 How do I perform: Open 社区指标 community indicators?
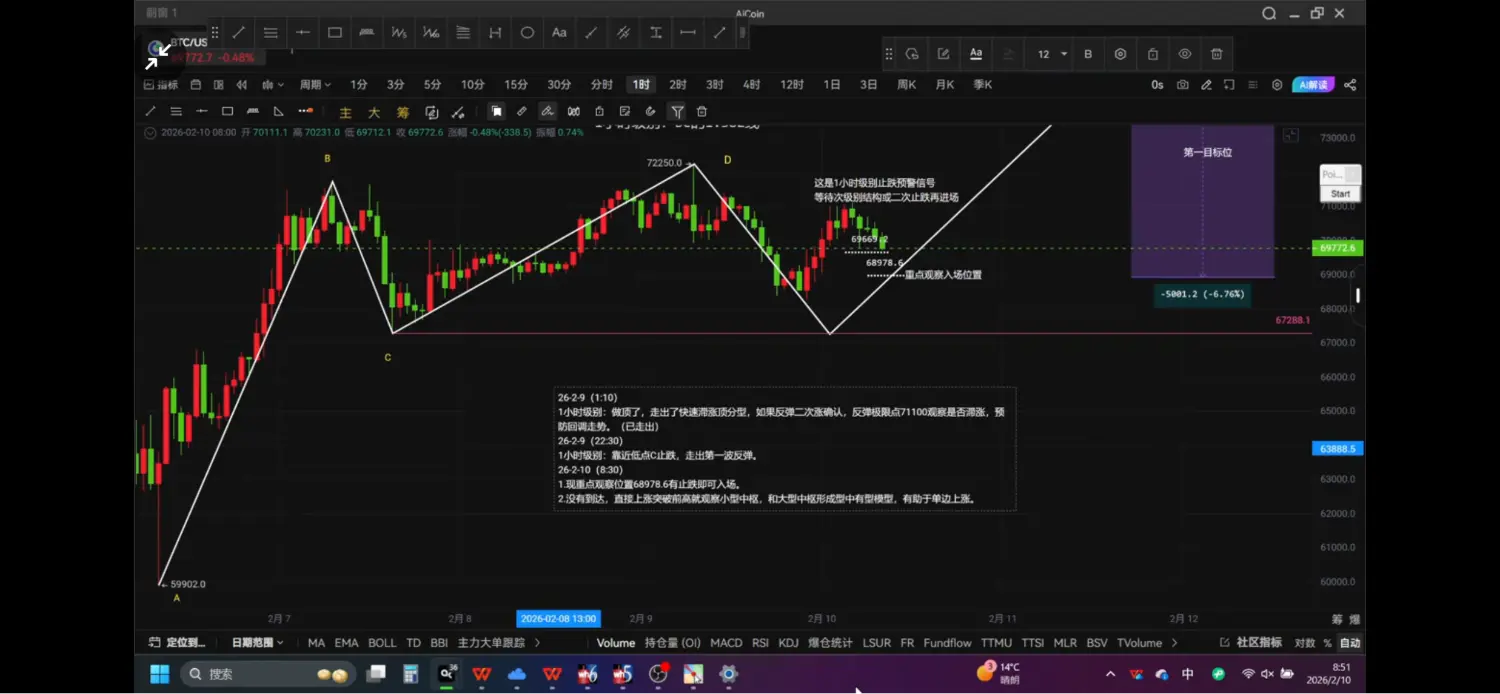[1251, 643]
